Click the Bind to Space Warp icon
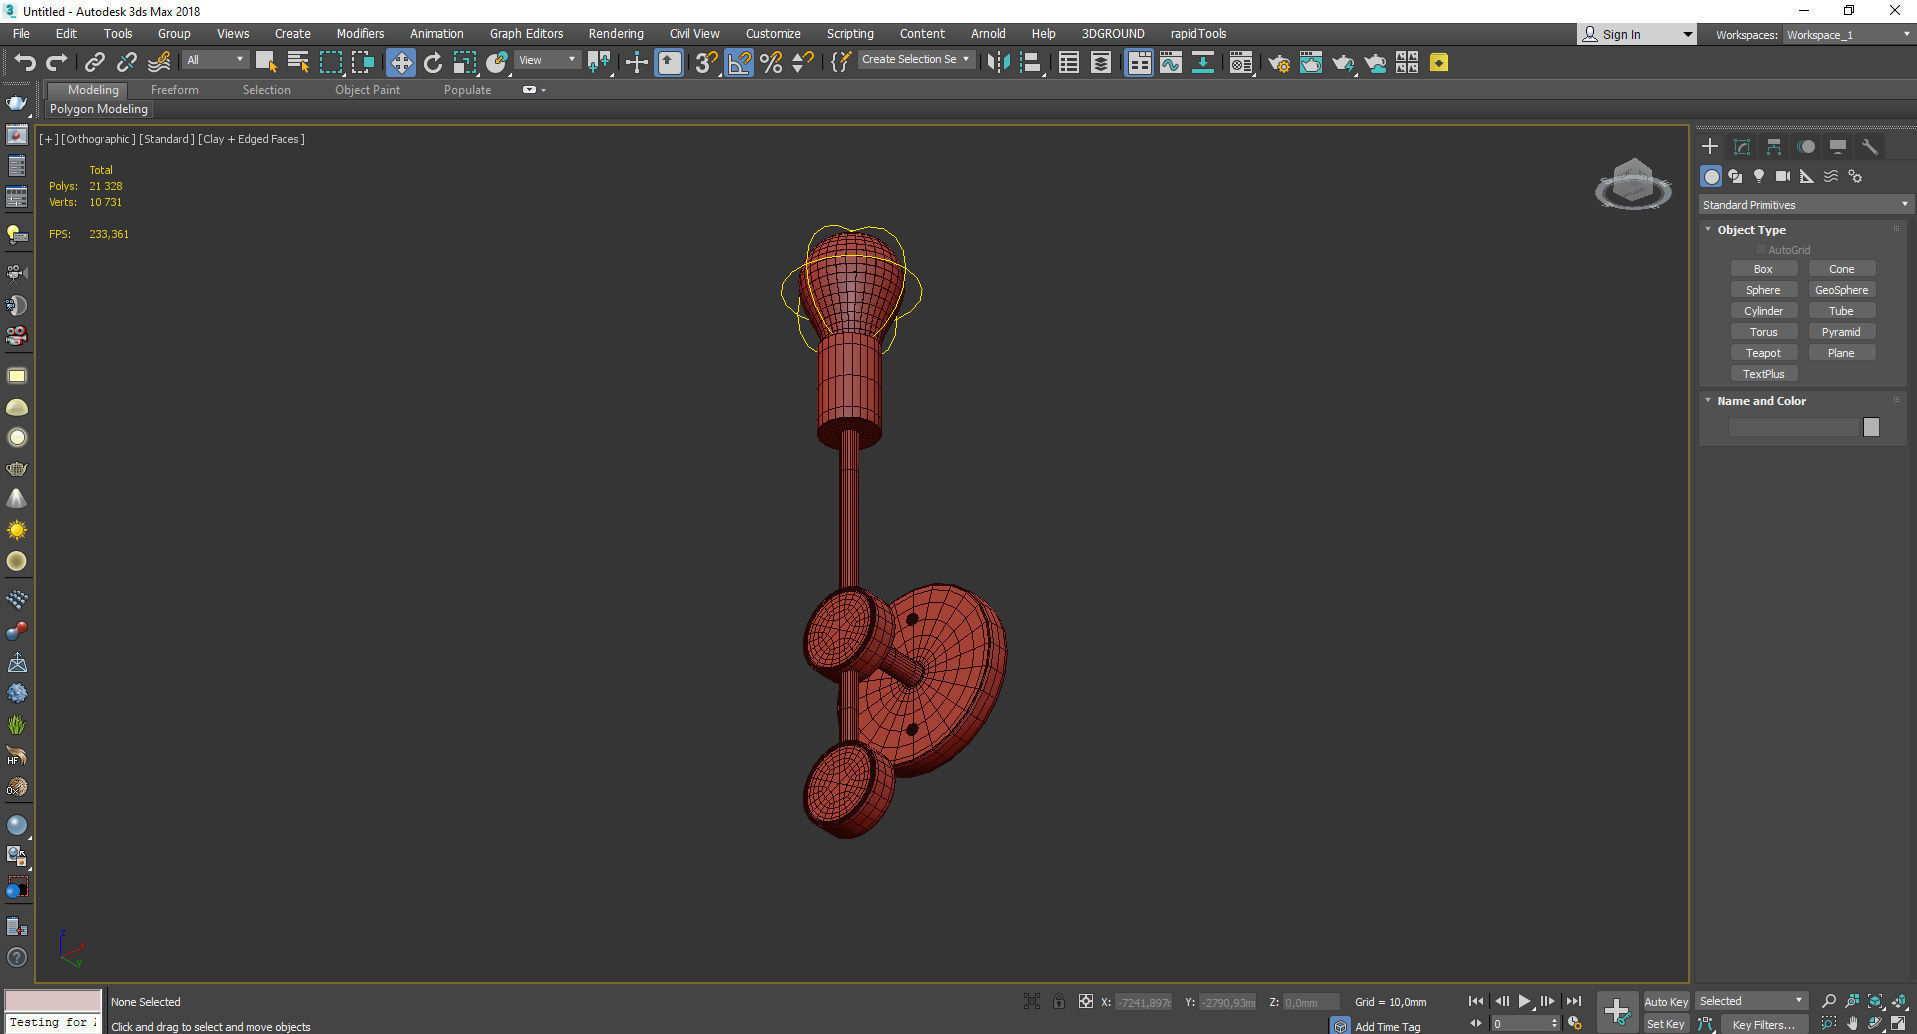Viewport: 1917px width, 1034px height. pyautogui.click(x=159, y=63)
